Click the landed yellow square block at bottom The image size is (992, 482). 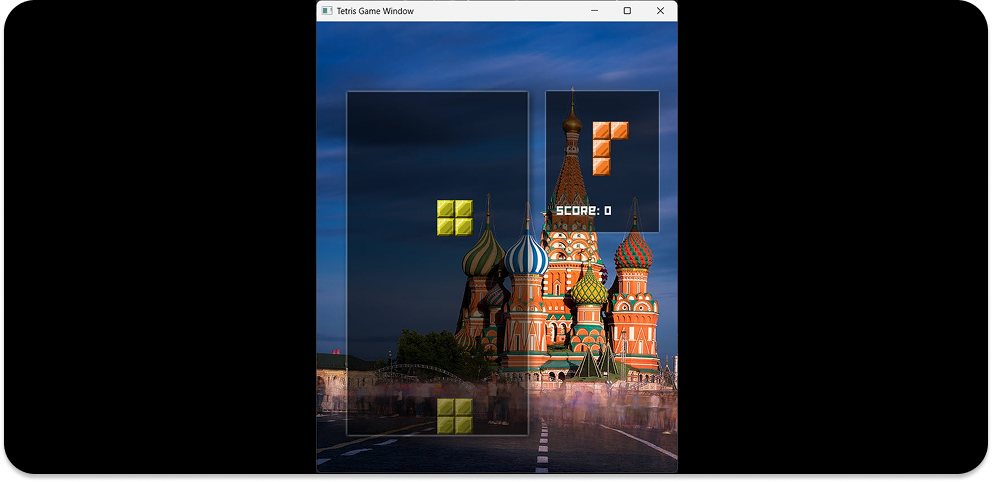[x=455, y=416]
